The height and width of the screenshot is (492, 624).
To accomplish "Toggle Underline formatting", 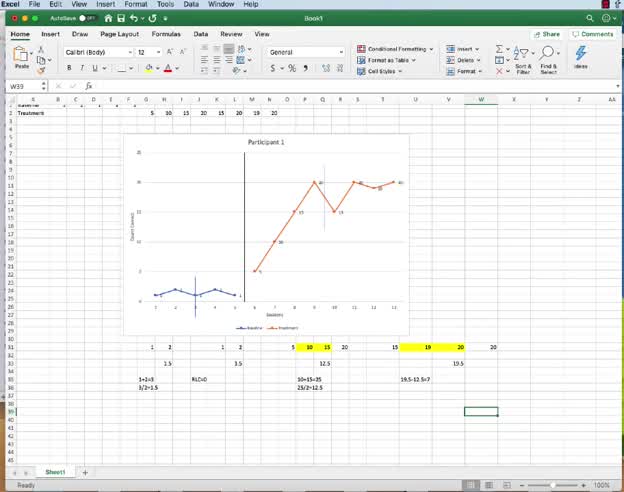I will coord(95,68).
